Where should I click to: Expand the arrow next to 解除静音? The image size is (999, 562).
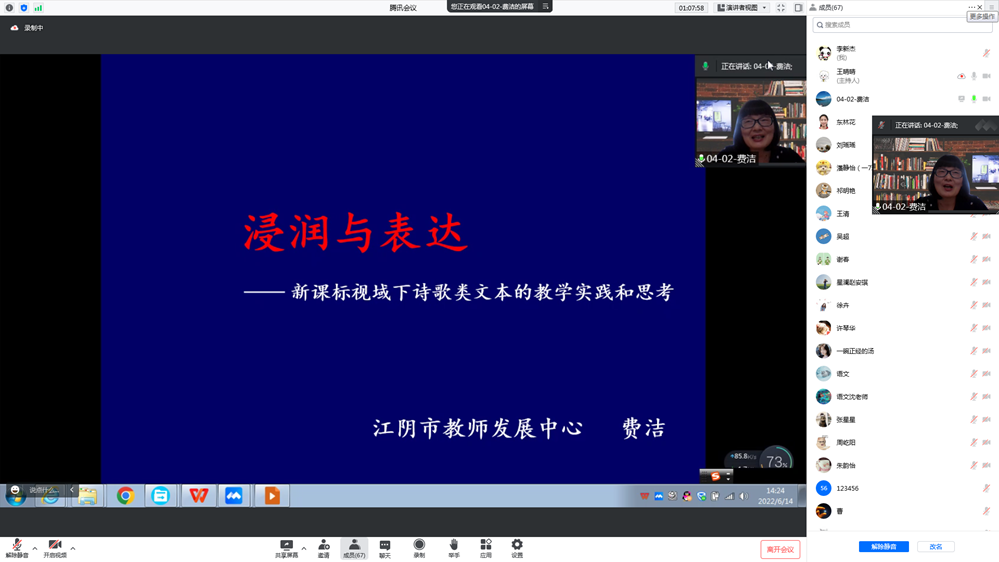point(35,548)
